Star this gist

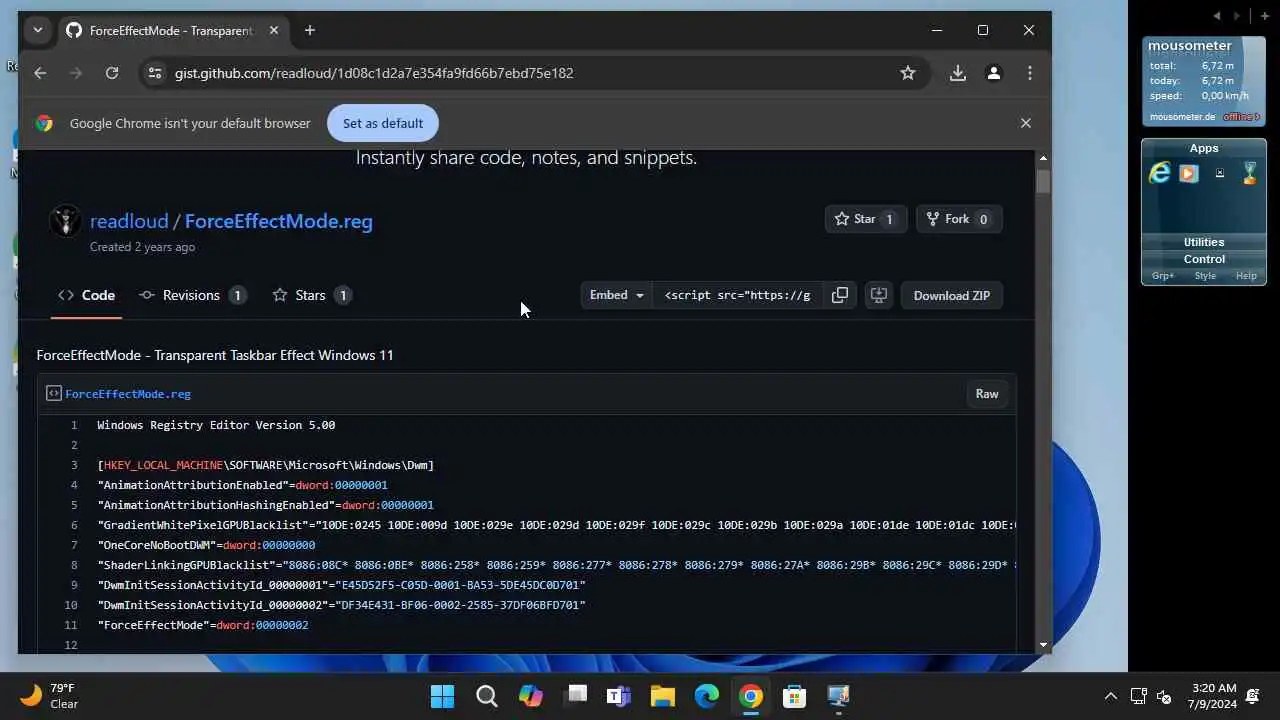click(866, 219)
